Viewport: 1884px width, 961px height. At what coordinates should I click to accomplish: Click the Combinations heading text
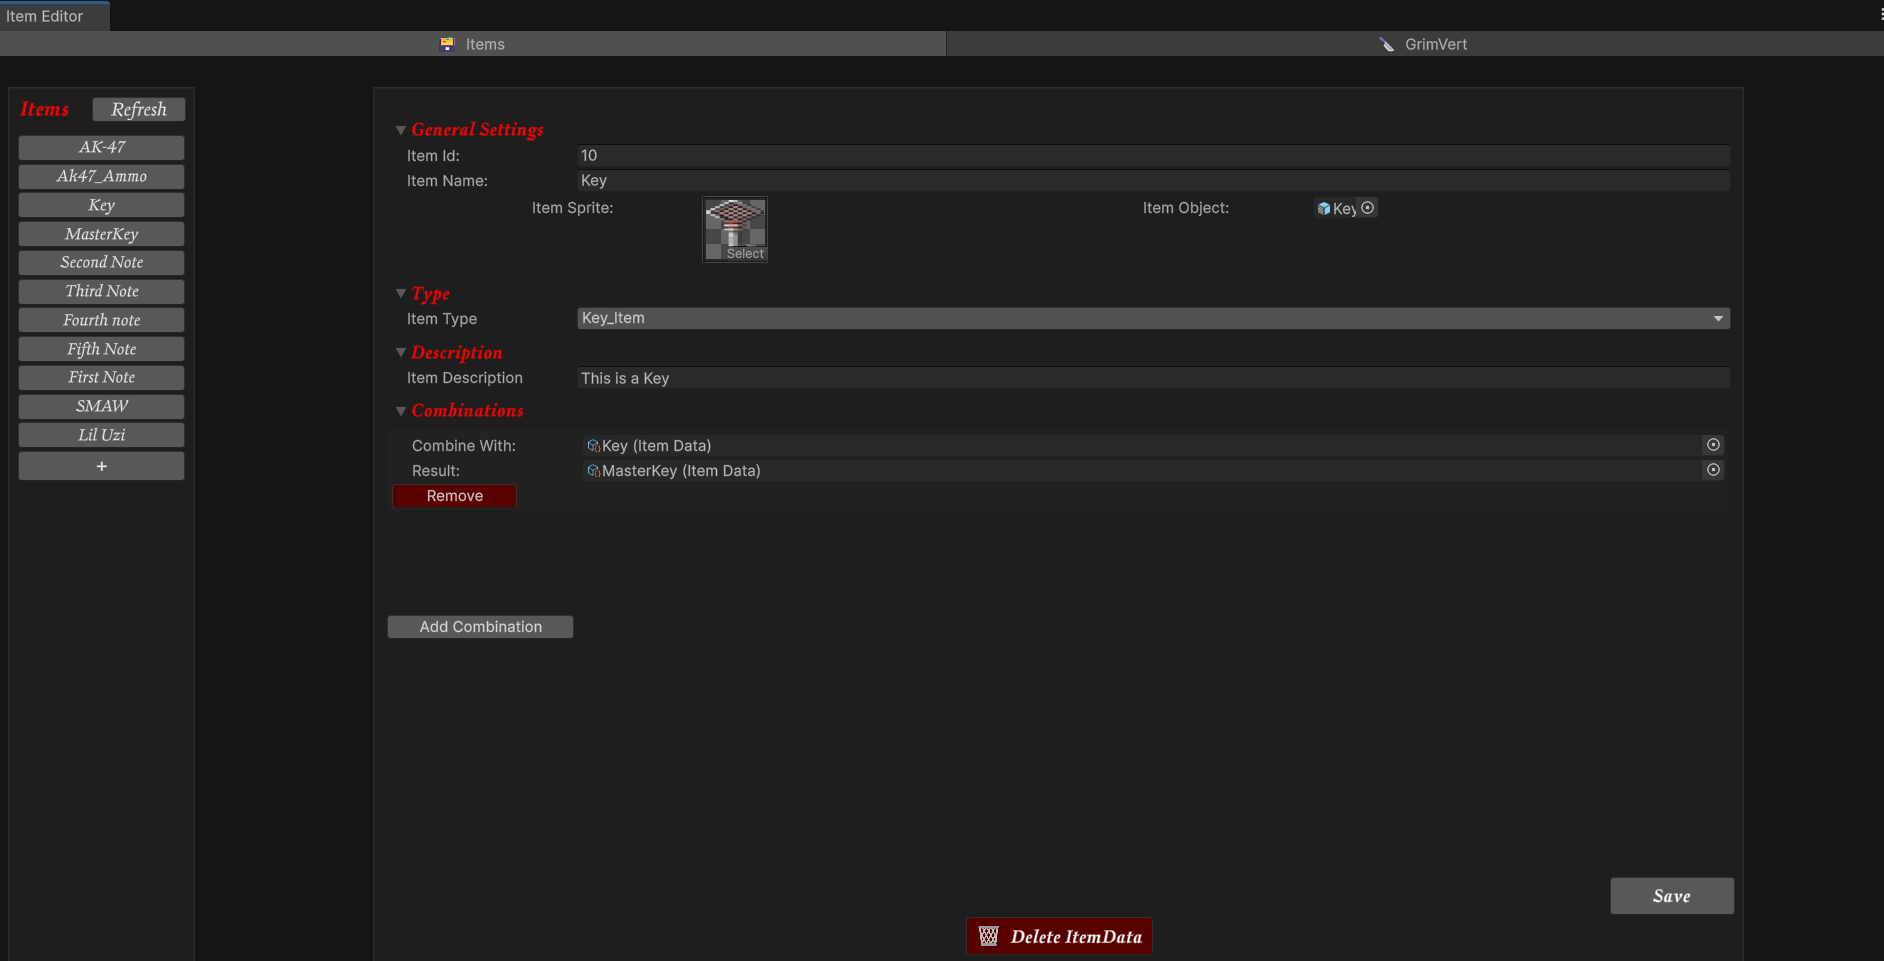(x=468, y=411)
